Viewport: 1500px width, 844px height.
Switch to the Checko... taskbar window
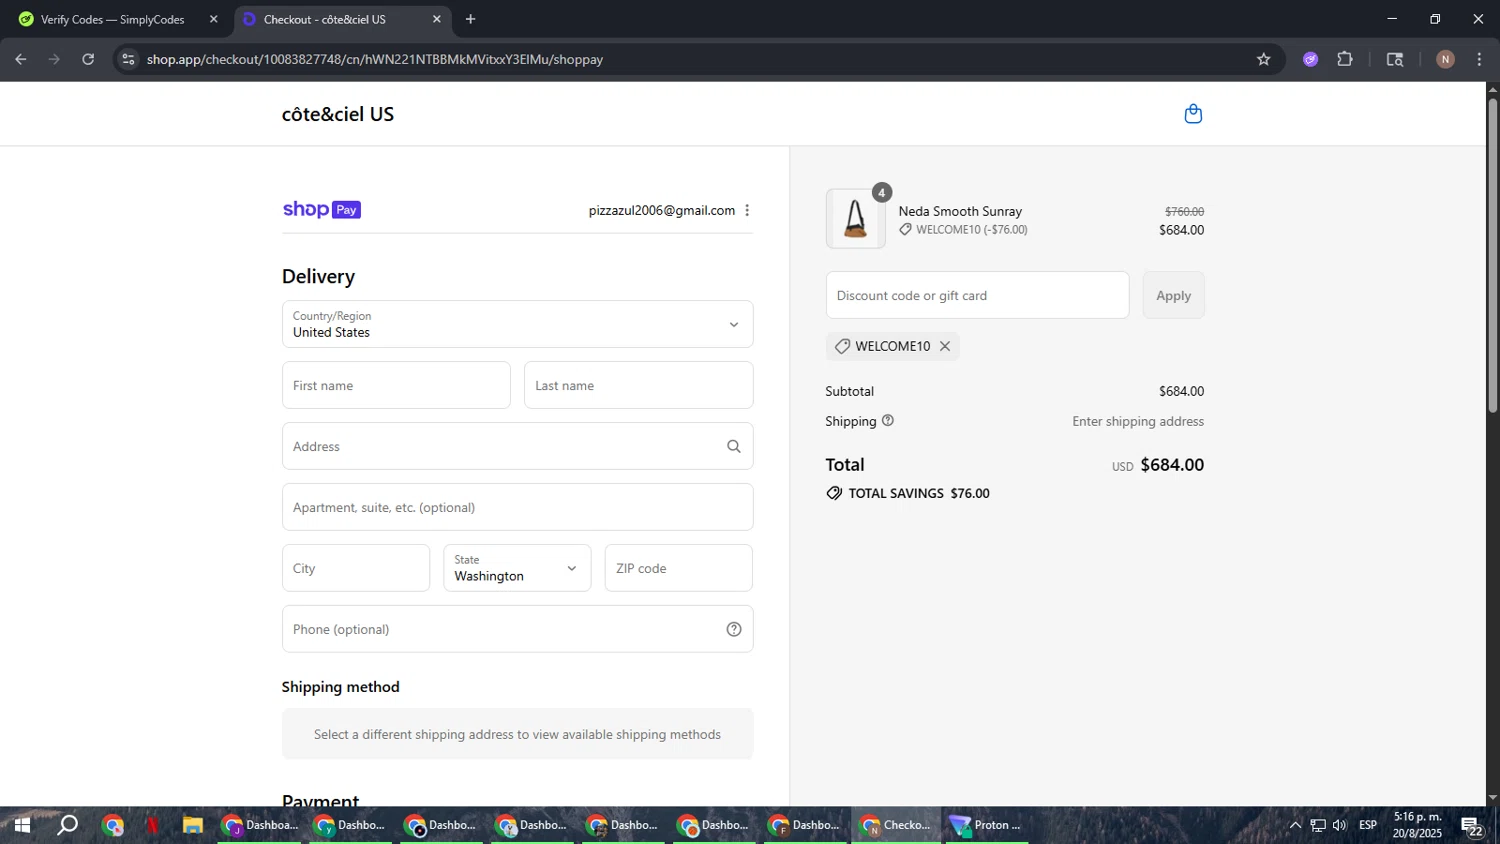tap(896, 825)
